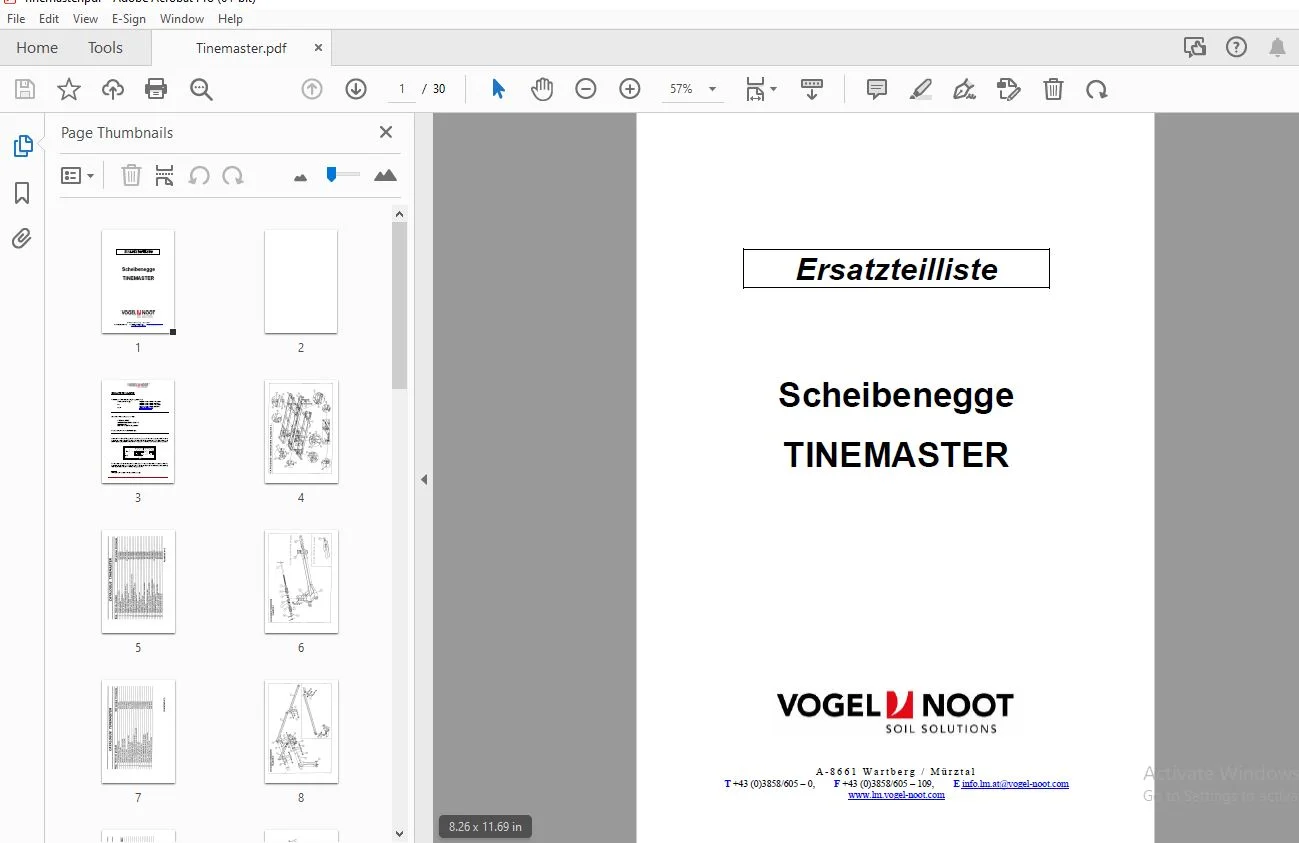Enlarge thumbnail size large mountain icon
Viewport: 1299px width, 843px height.
pyautogui.click(x=385, y=175)
